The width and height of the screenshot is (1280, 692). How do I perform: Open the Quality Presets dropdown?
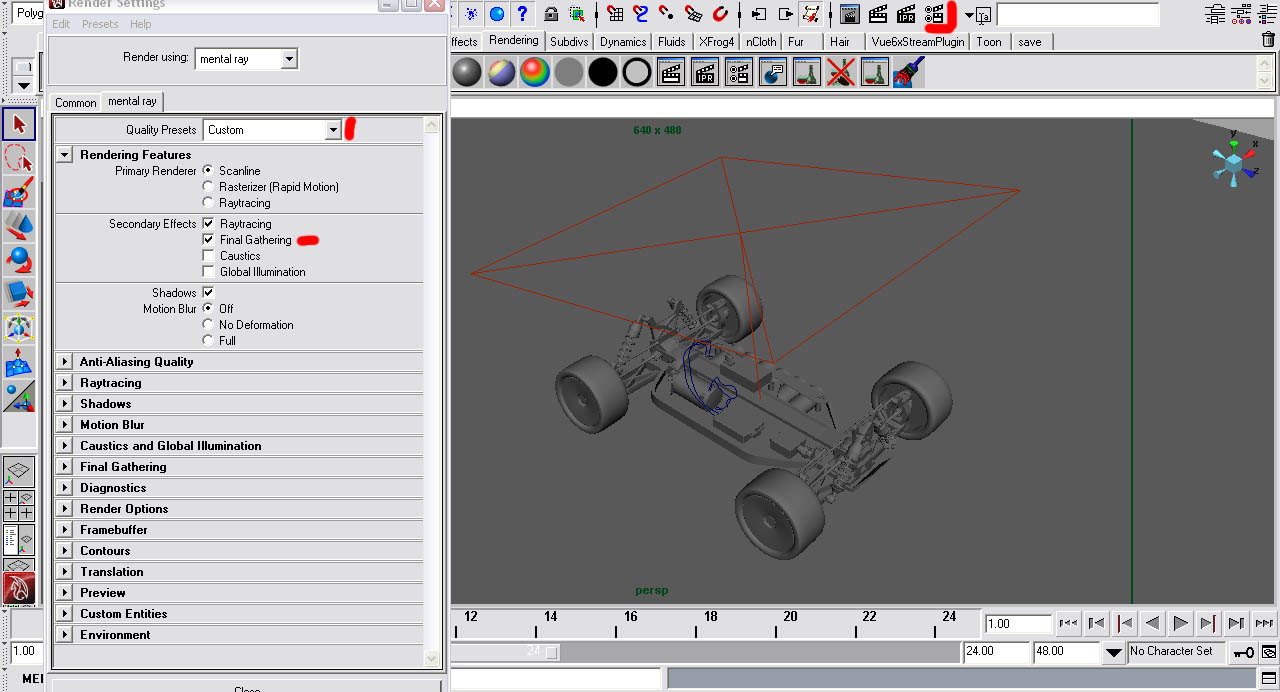click(272, 130)
